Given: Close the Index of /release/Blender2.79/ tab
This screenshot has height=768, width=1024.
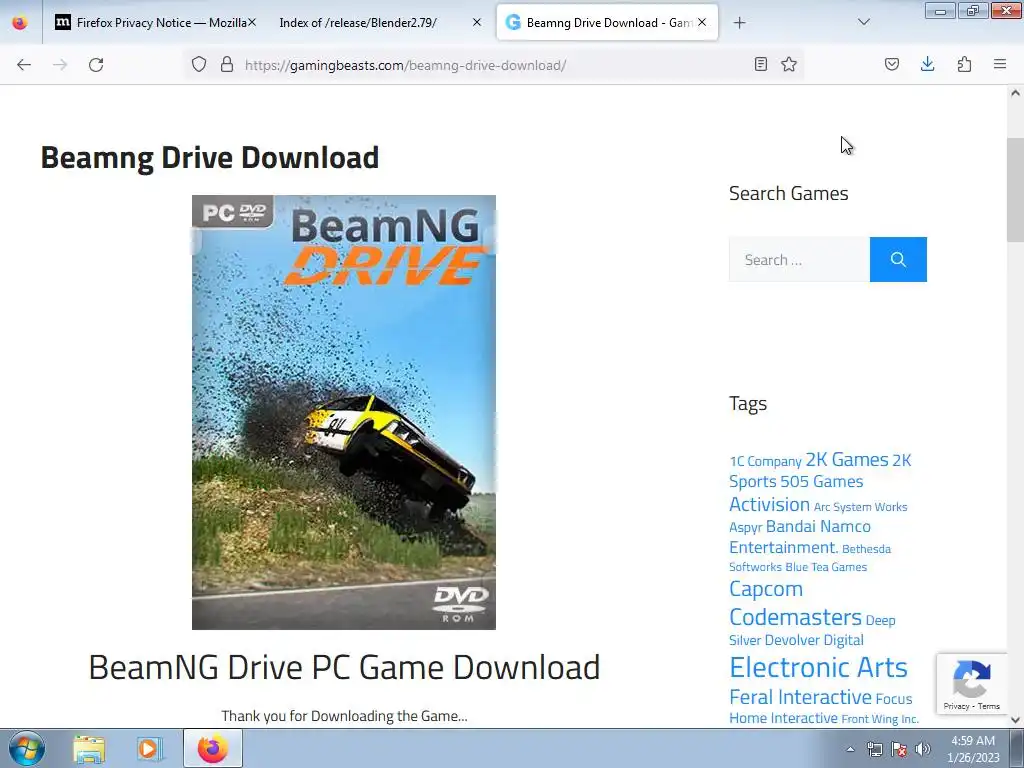Looking at the screenshot, I should (x=477, y=22).
